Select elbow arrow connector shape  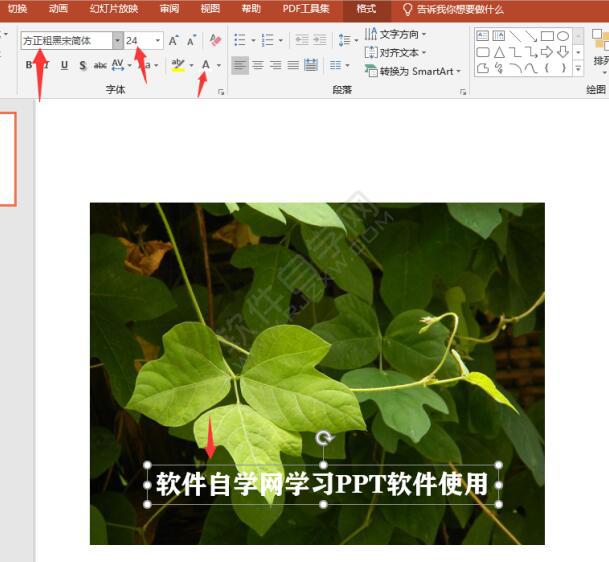coord(531,52)
